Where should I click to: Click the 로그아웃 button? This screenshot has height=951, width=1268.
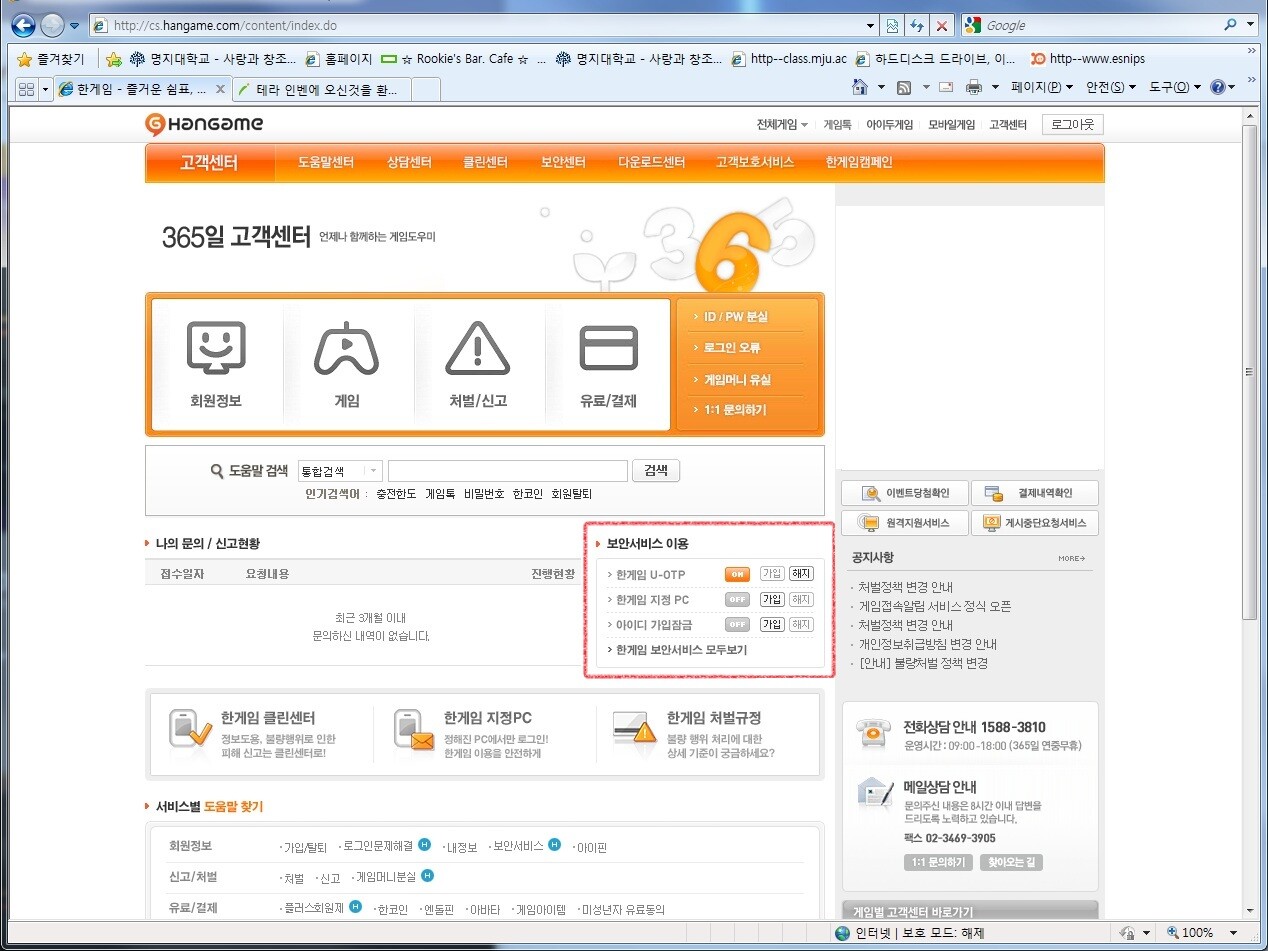[x=1072, y=125]
